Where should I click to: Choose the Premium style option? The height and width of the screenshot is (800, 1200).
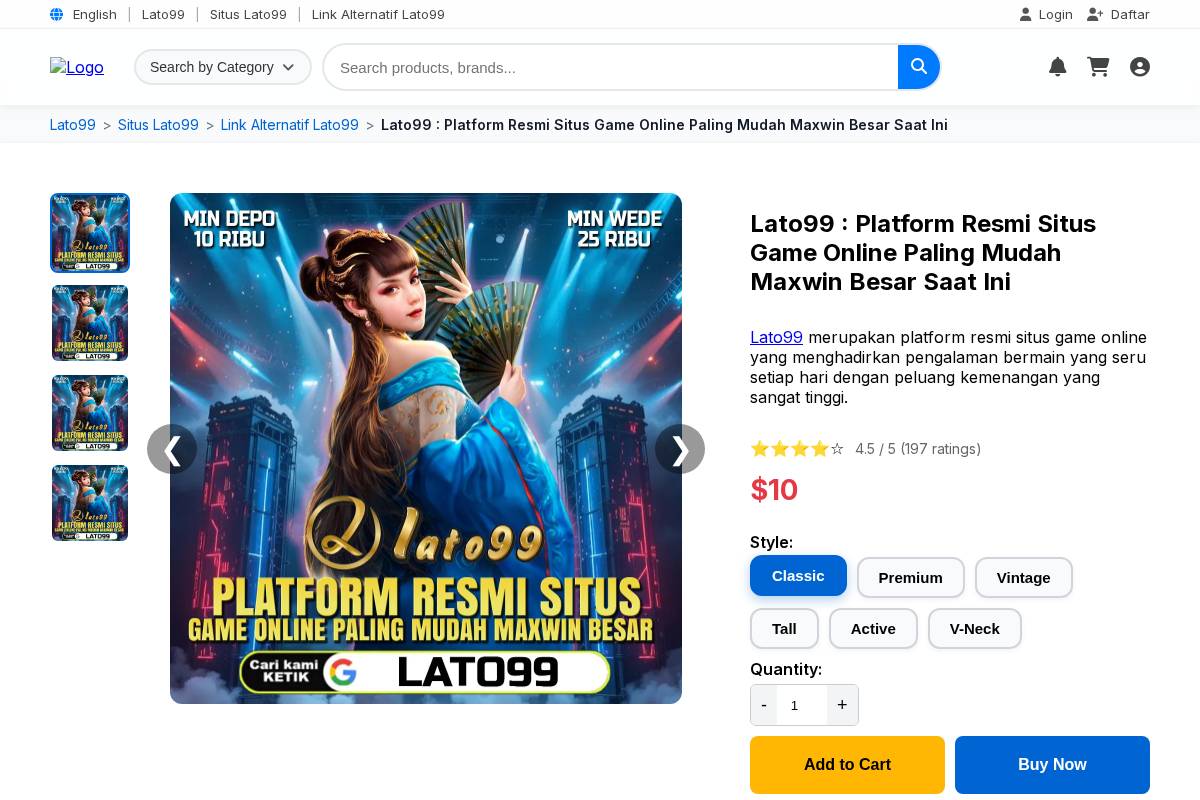(910, 578)
